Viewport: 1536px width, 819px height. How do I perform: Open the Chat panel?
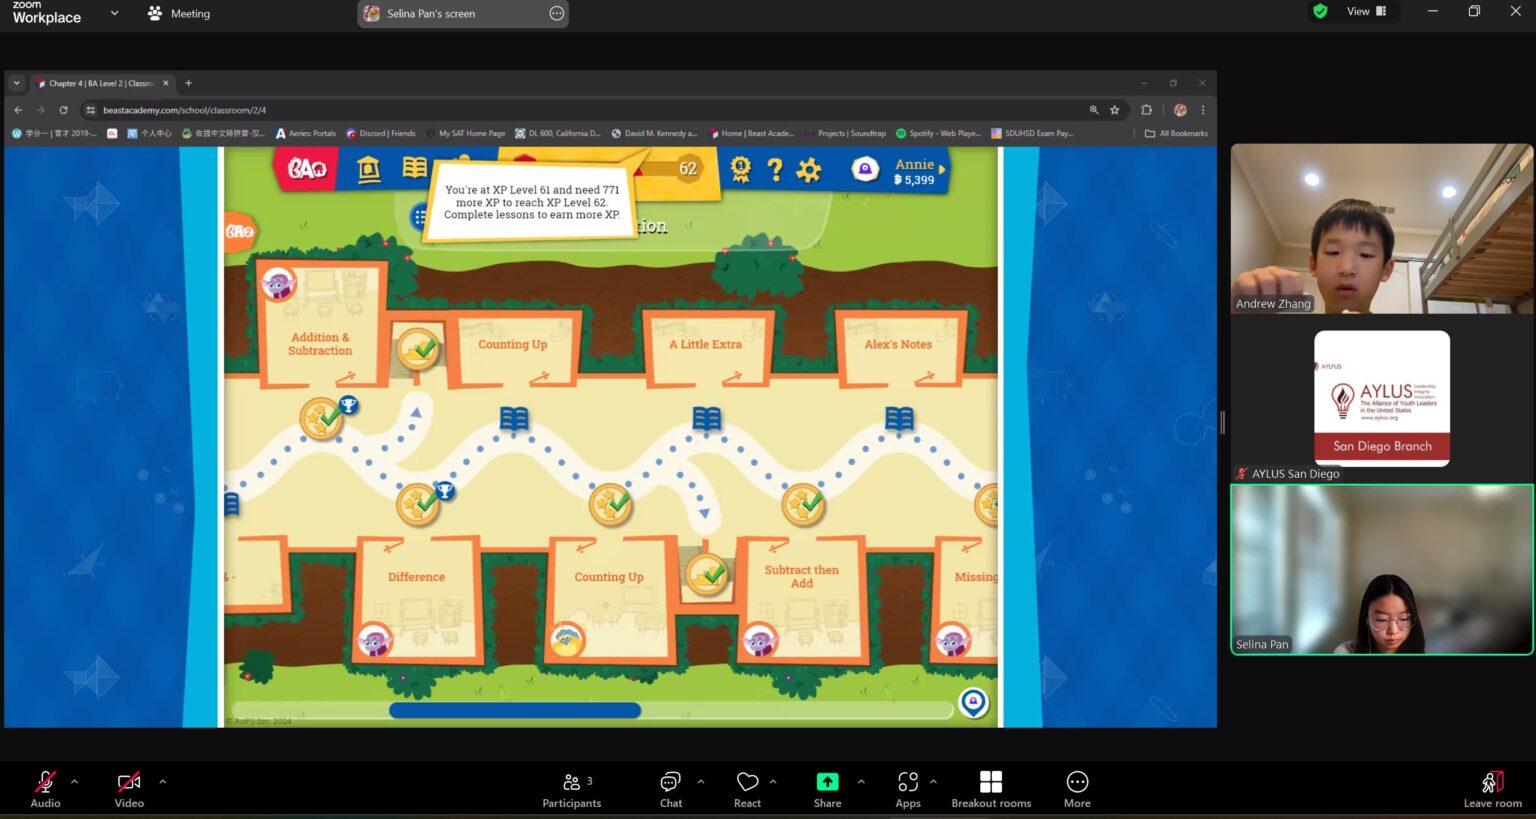(671, 789)
